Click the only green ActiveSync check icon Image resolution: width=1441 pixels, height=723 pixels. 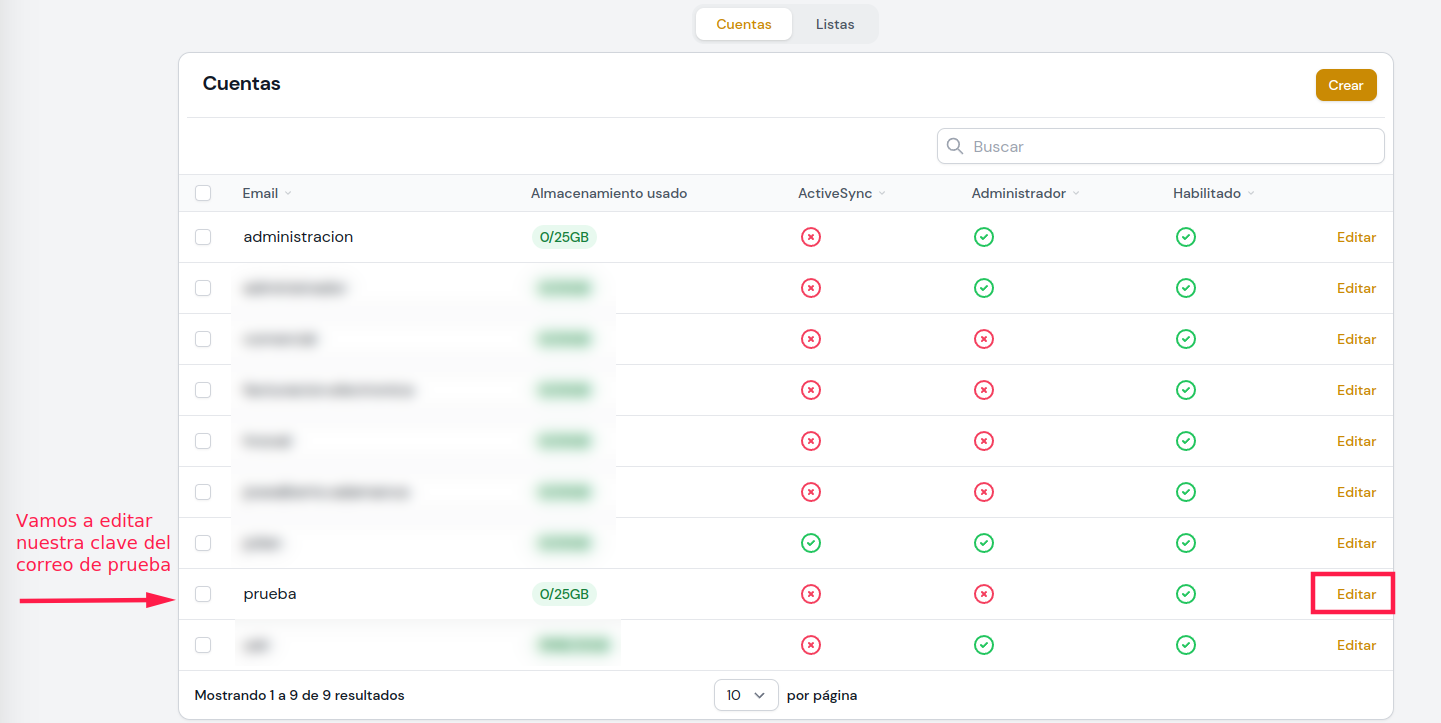pos(811,543)
